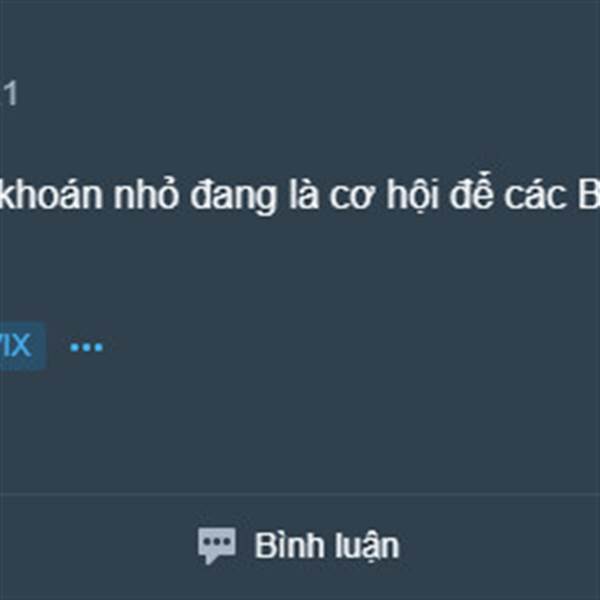Open comments via the Bình luận button
The image size is (600, 600).
click(x=299, y=546)
